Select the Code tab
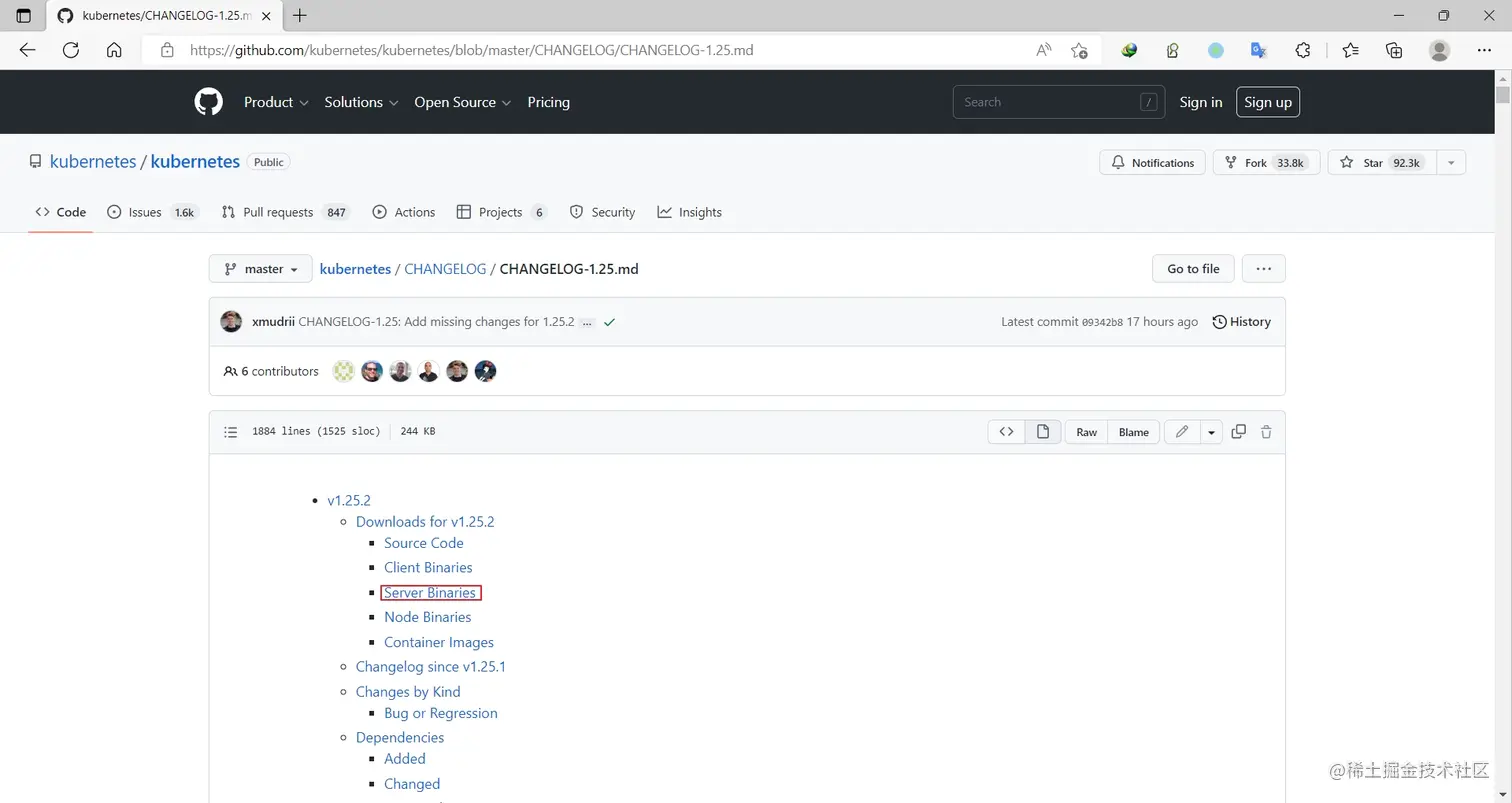This screenshot has height=803, width=1512. (60, 212)
